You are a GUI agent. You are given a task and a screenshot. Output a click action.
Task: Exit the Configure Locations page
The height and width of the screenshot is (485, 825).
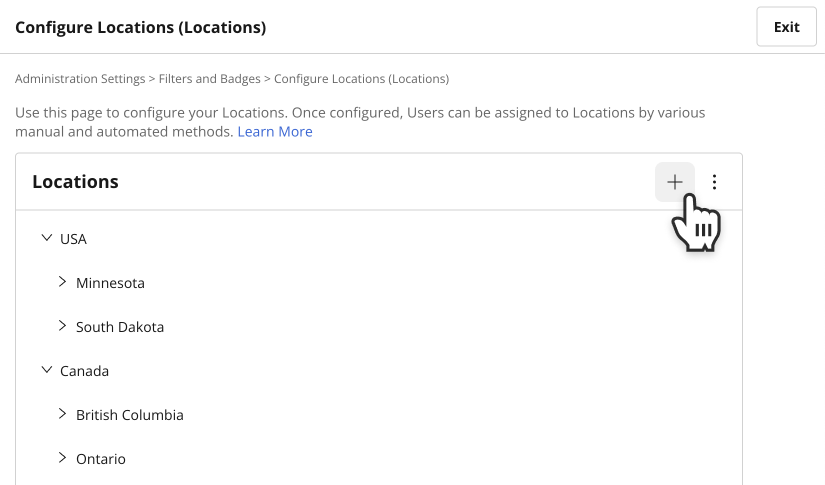pos(786,27)
